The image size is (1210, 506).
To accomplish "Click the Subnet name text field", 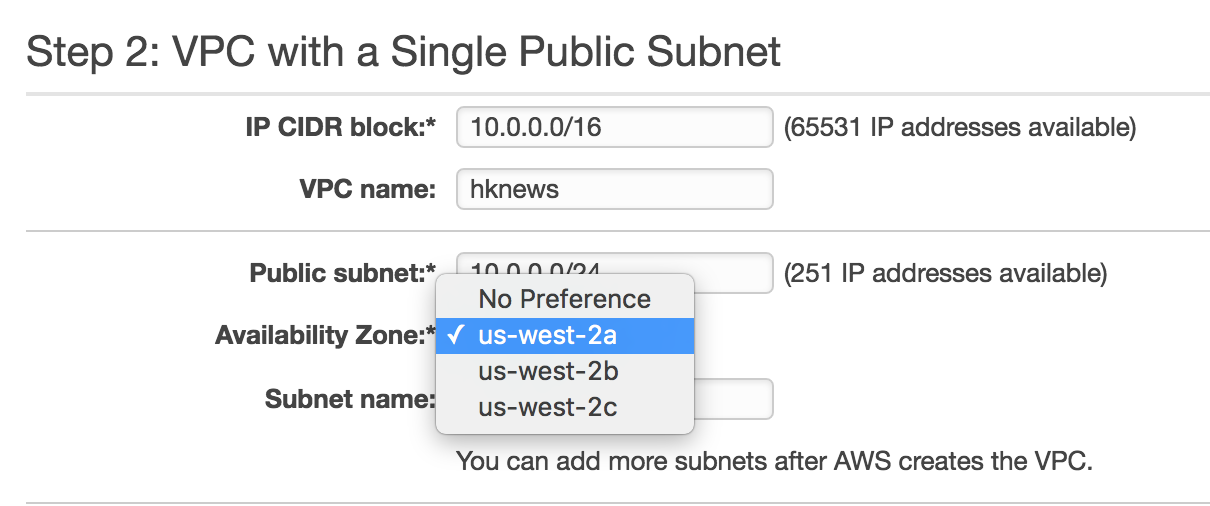I will pyautogui.click(x=733, y=399).
